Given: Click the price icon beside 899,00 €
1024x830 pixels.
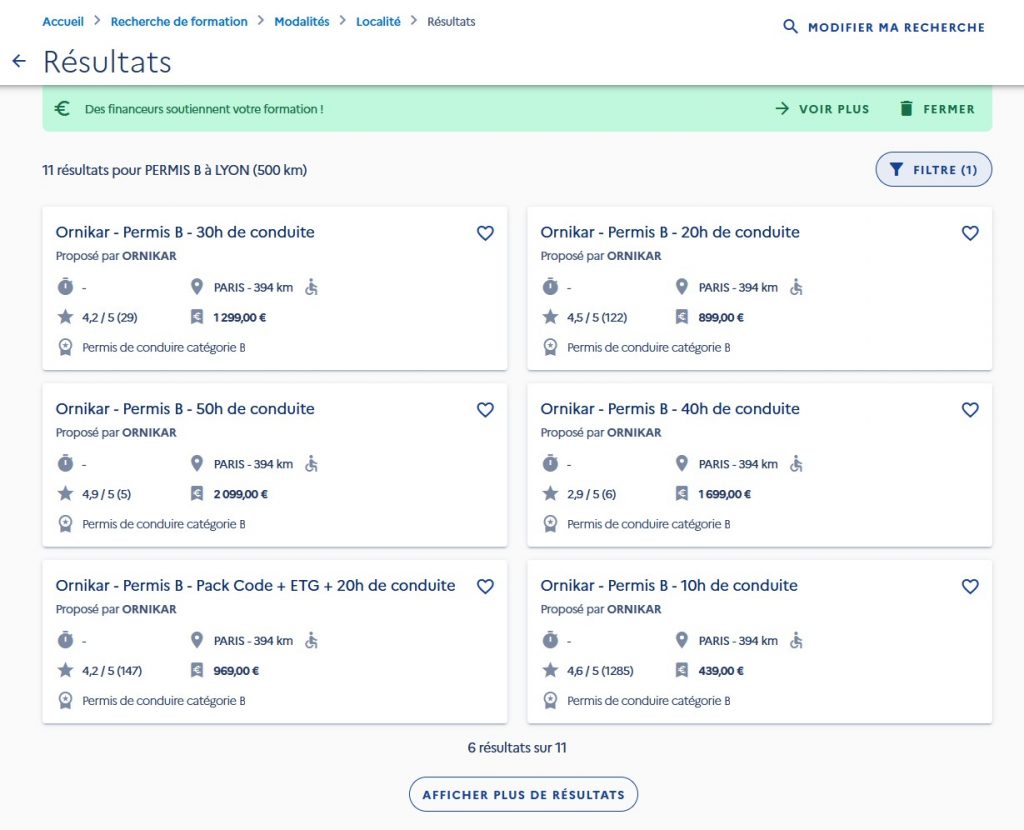Looking at the screenshot, I should (682, 317).
